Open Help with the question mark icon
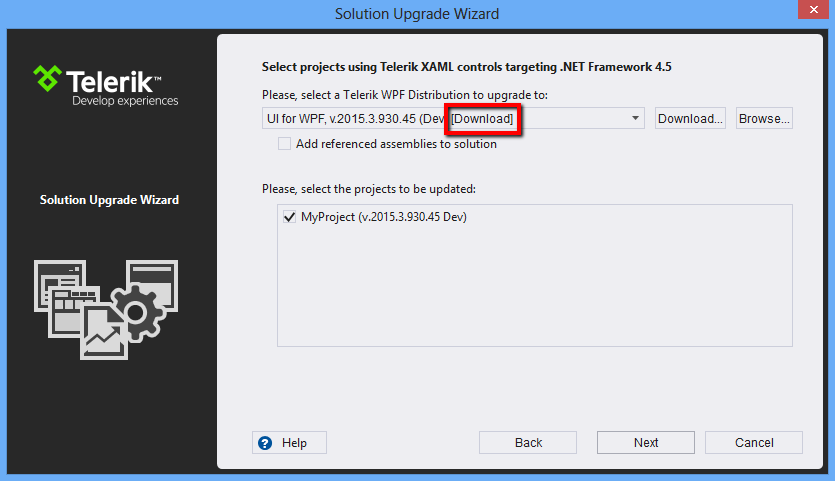The image size is (835, 481). pyautogui.click(x=289, y=443)
